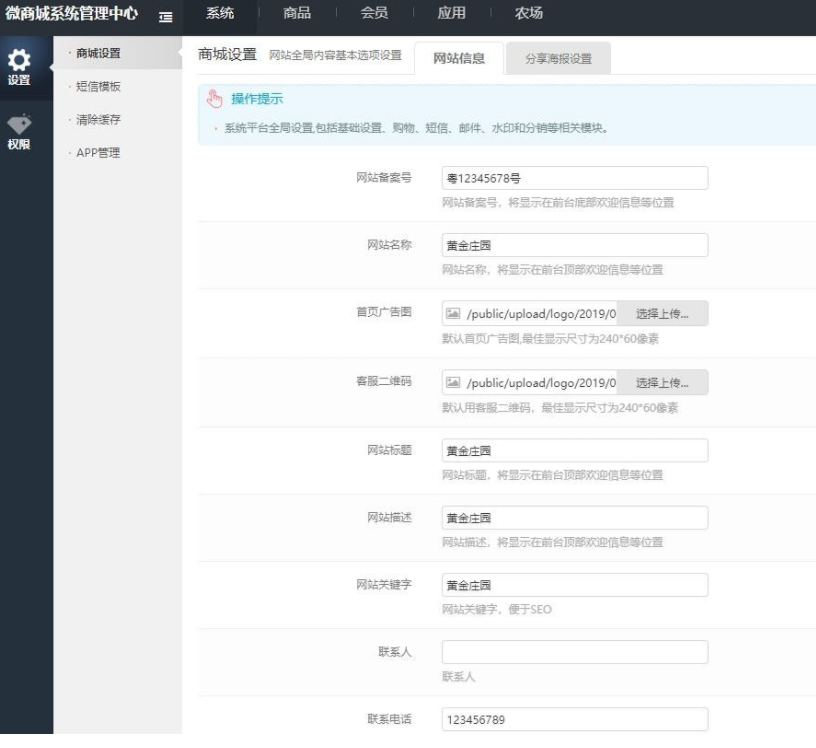Select 清除缓存 in the sidebar

98,120
